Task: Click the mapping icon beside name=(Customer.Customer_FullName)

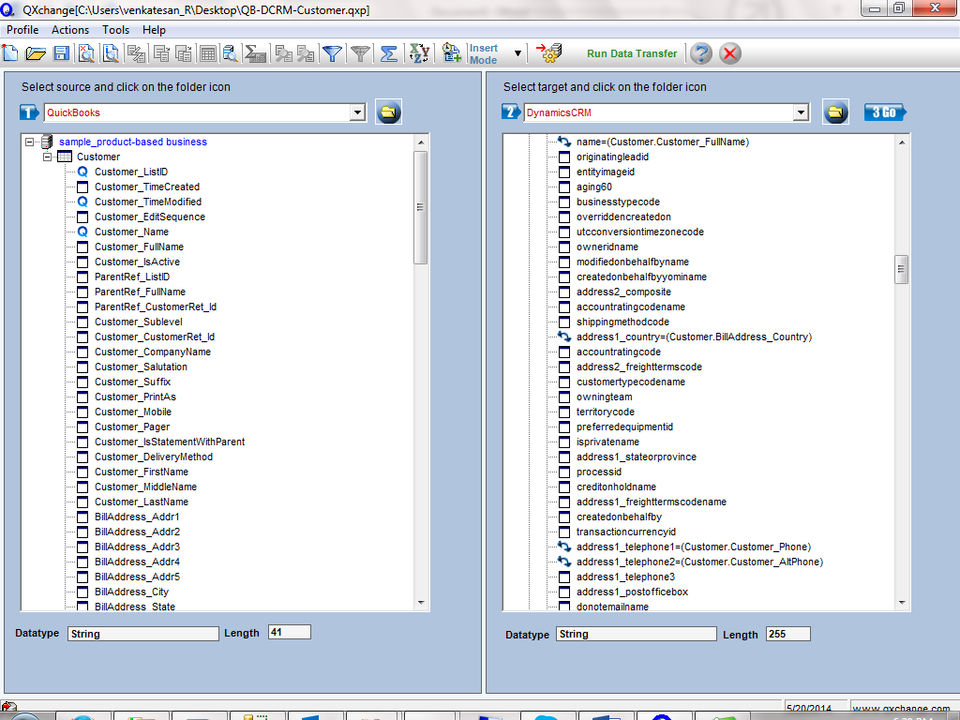Action: [564, 142]
